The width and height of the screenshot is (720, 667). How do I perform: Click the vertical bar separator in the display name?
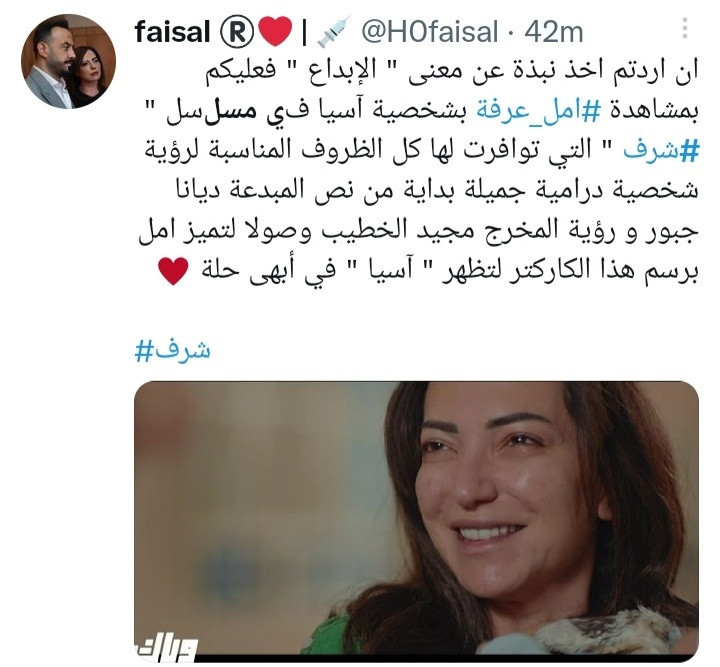[304, 32]
